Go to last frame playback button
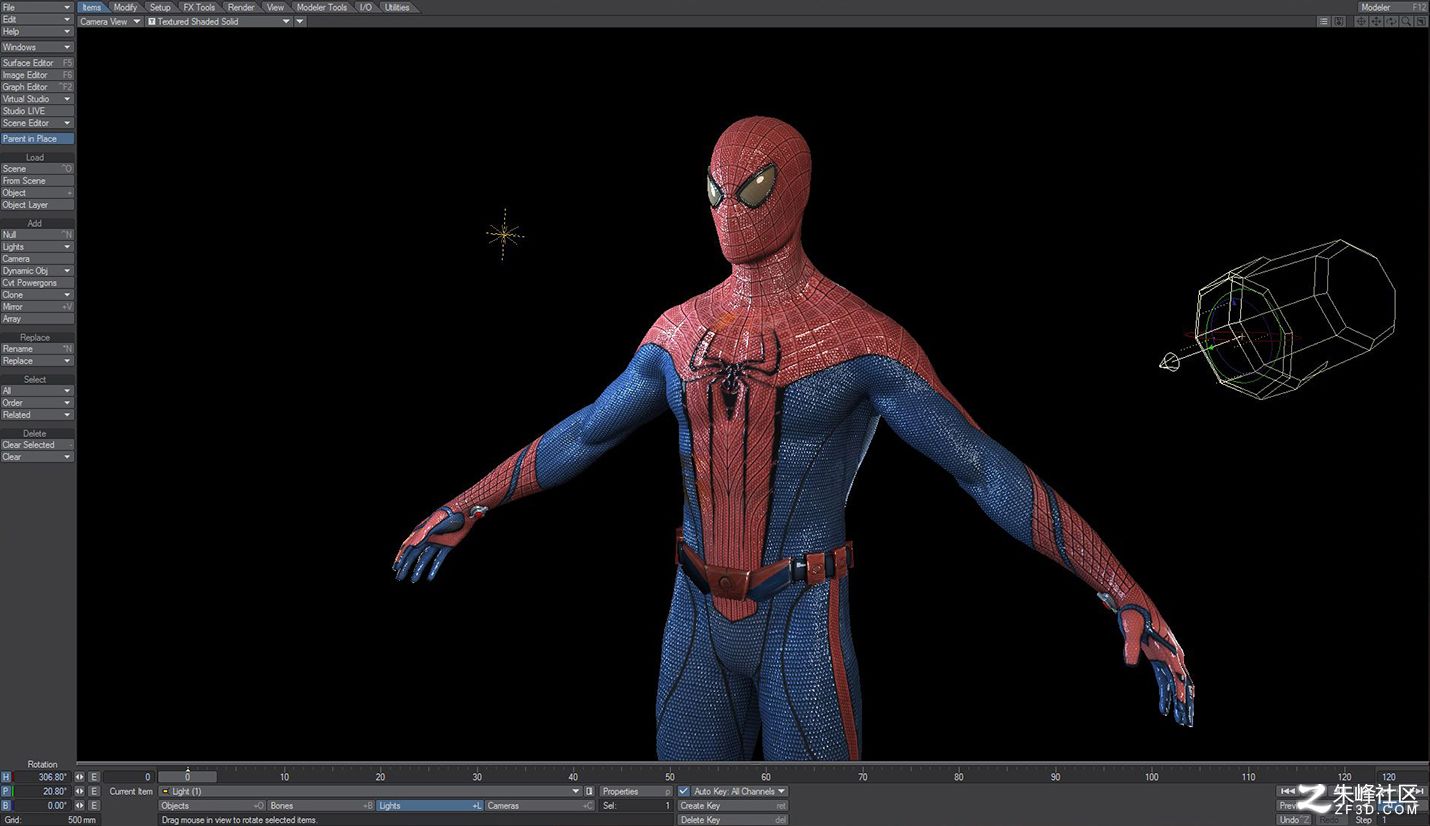This screenshot has height=826, width=1430. point(1419,791)
